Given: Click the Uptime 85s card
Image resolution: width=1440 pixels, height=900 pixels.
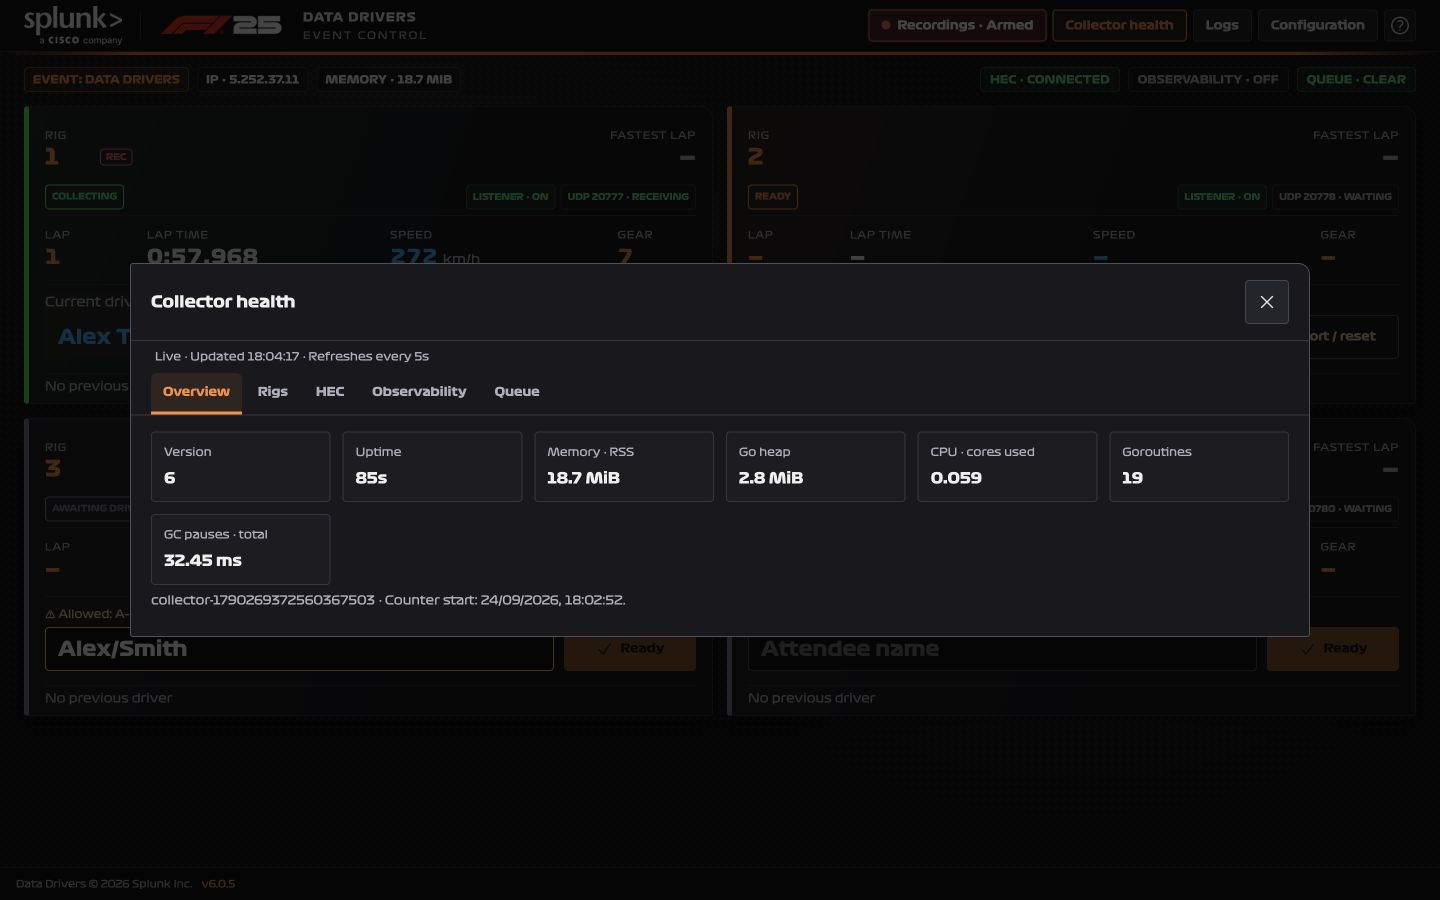Looking at the screenshot, I should click(x=432, y=466).
